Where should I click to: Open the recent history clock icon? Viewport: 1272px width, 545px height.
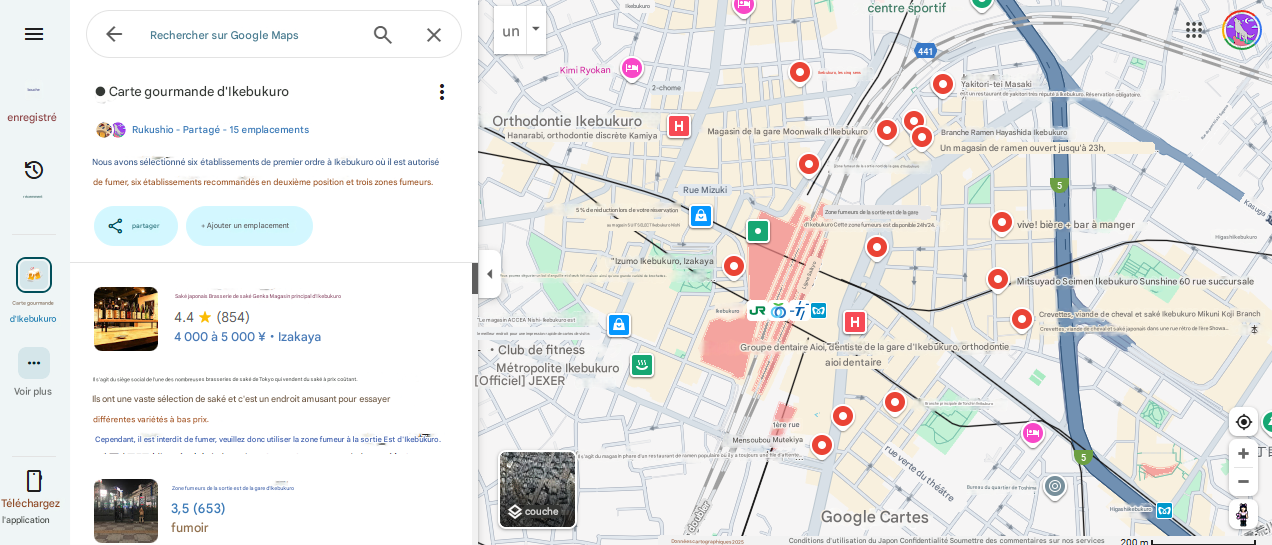click(34, 170)
